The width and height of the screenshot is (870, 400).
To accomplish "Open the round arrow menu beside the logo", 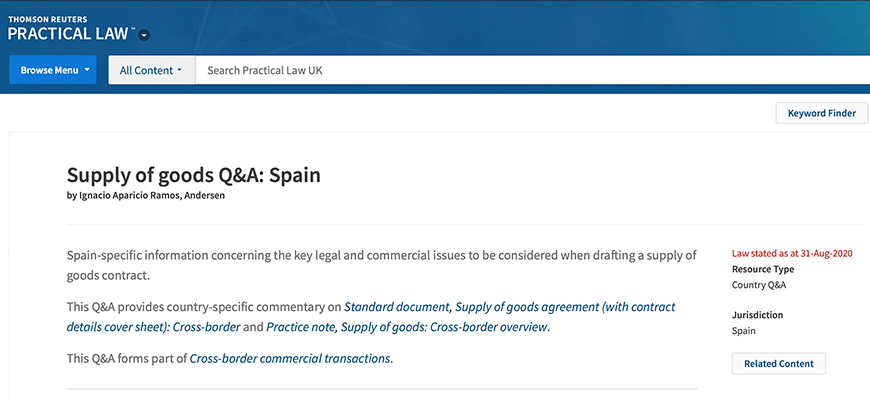I will coord(145,35).
